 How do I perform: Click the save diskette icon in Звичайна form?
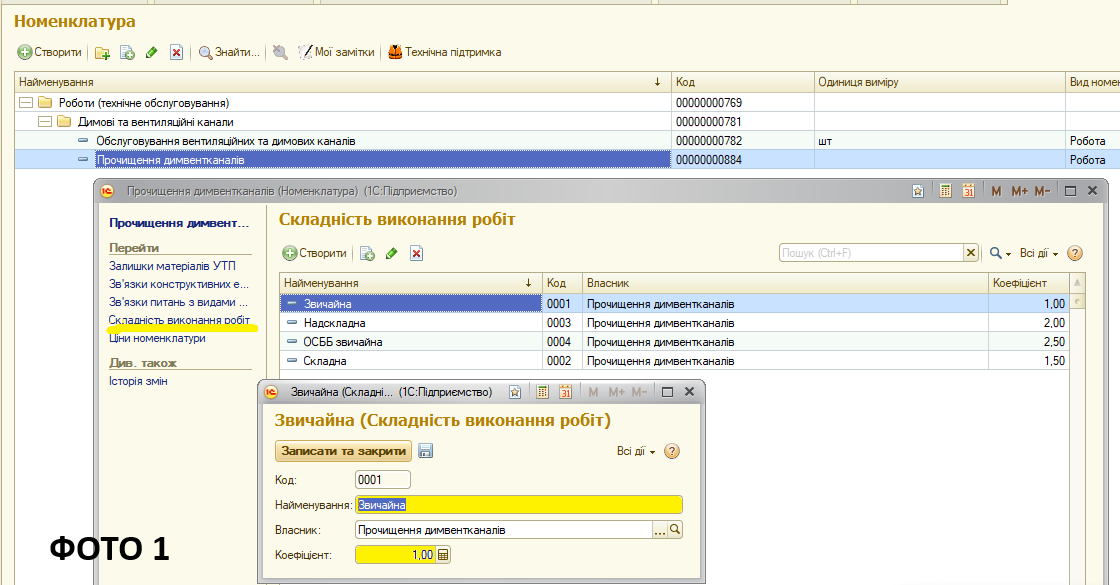425,451
